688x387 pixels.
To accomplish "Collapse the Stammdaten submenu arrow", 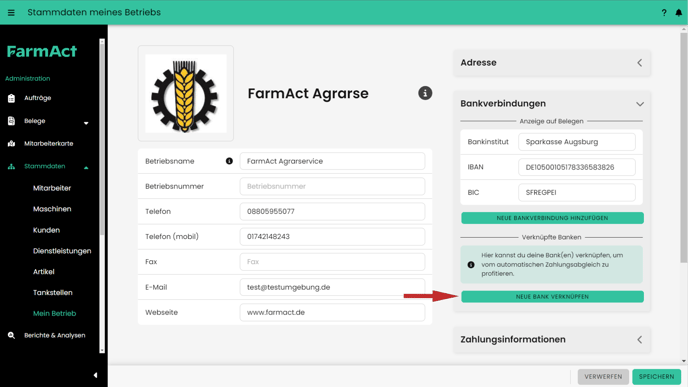I will click(x=86, y=168).
